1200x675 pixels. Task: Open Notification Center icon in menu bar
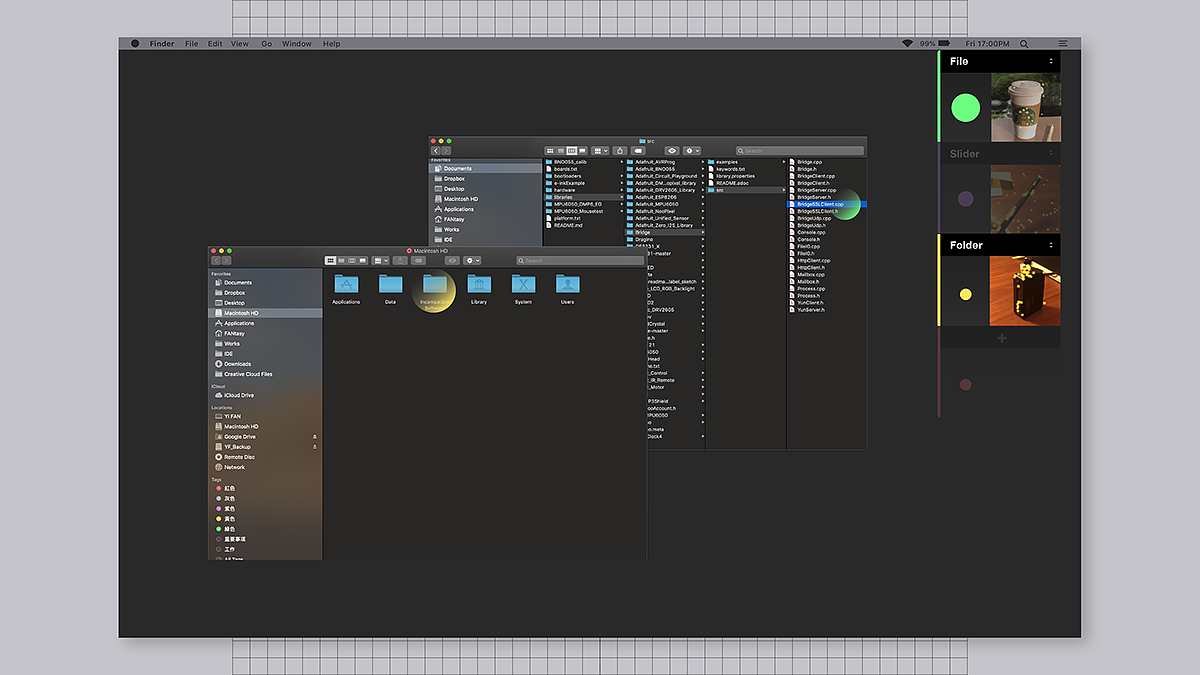(1063, 44)
